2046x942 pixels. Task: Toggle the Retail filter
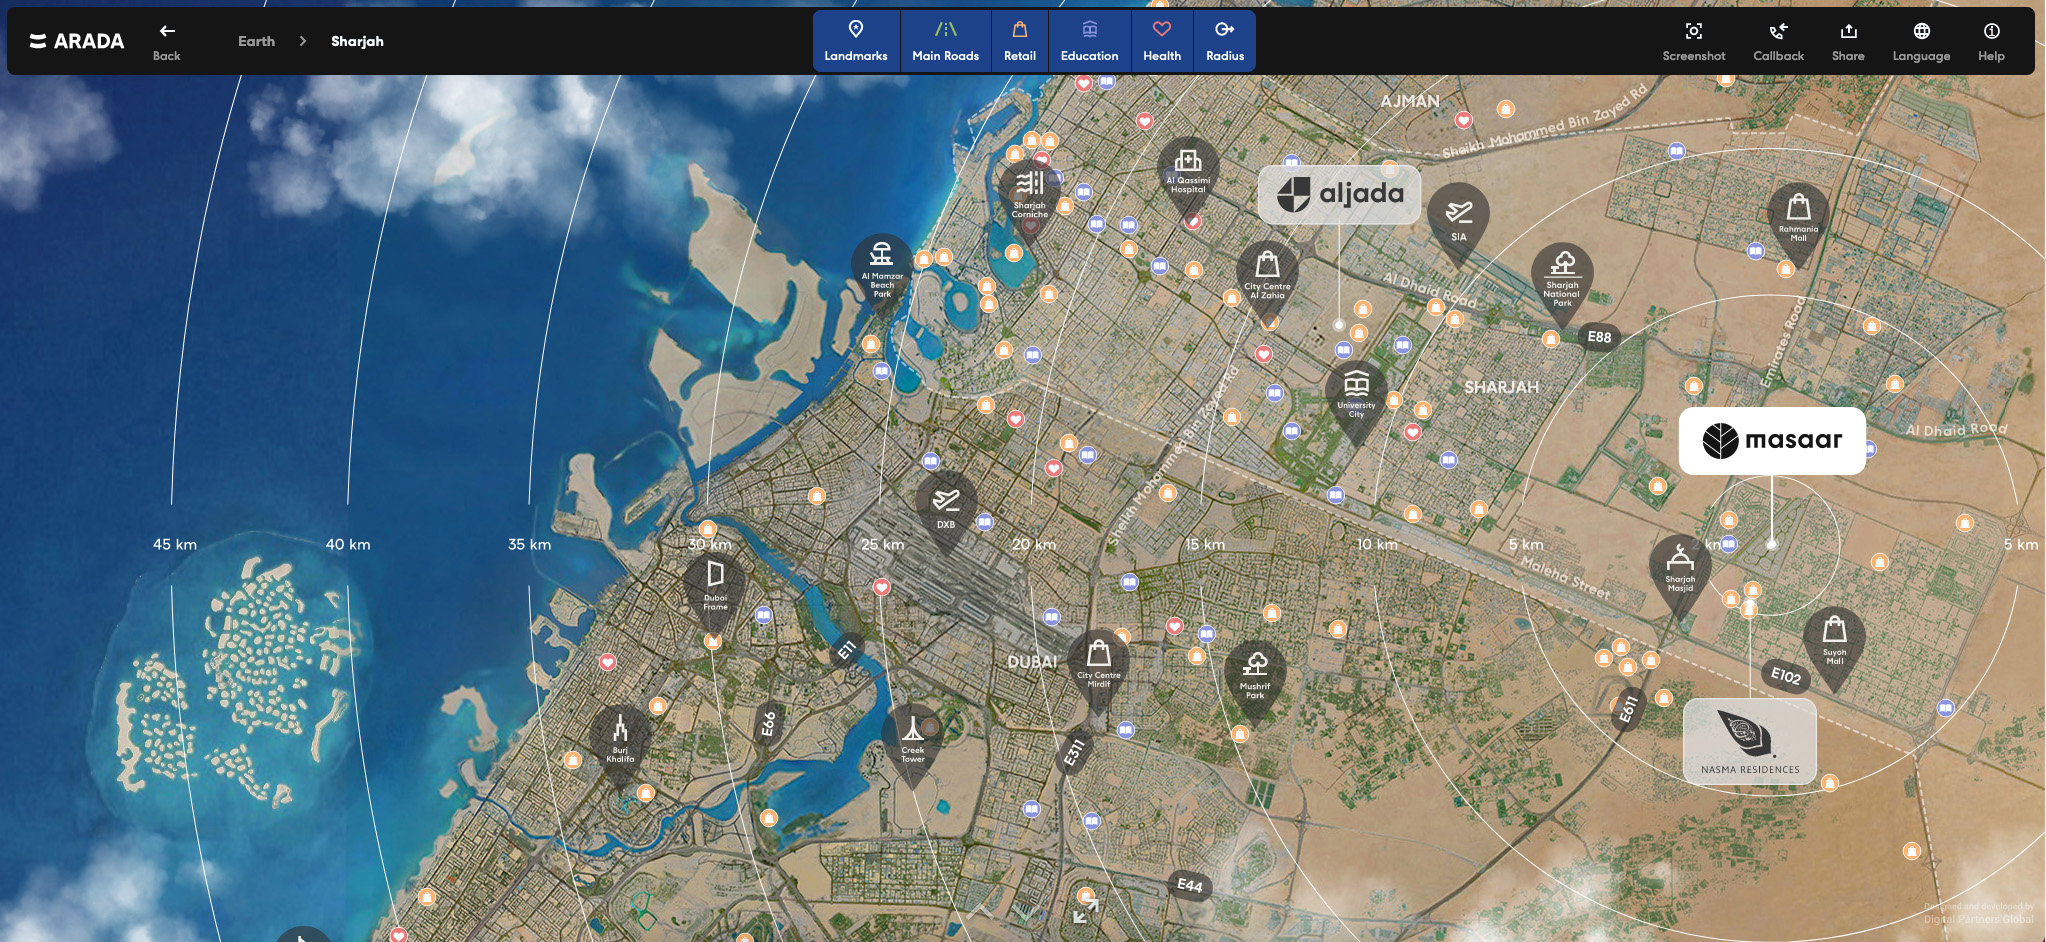point(1020,41)
